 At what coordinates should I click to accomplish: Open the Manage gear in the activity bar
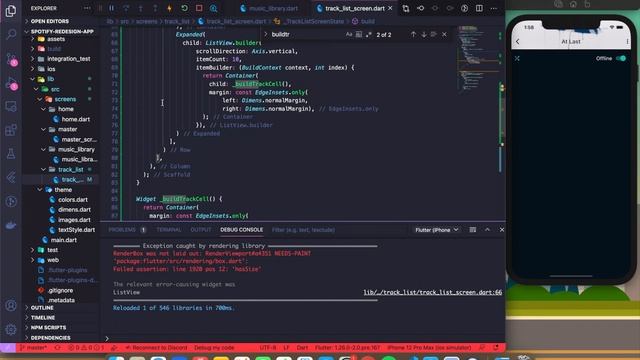11,329
